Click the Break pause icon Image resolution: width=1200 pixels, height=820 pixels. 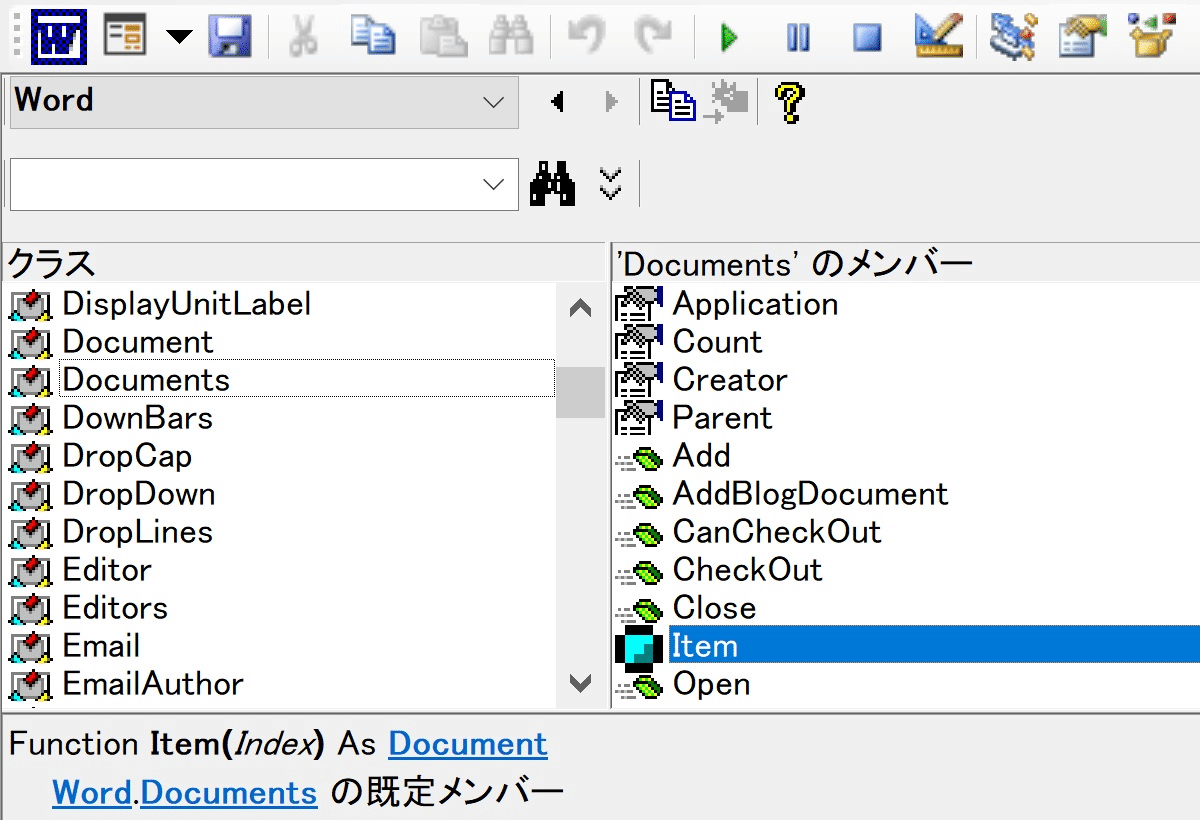(x=798, y=38)
